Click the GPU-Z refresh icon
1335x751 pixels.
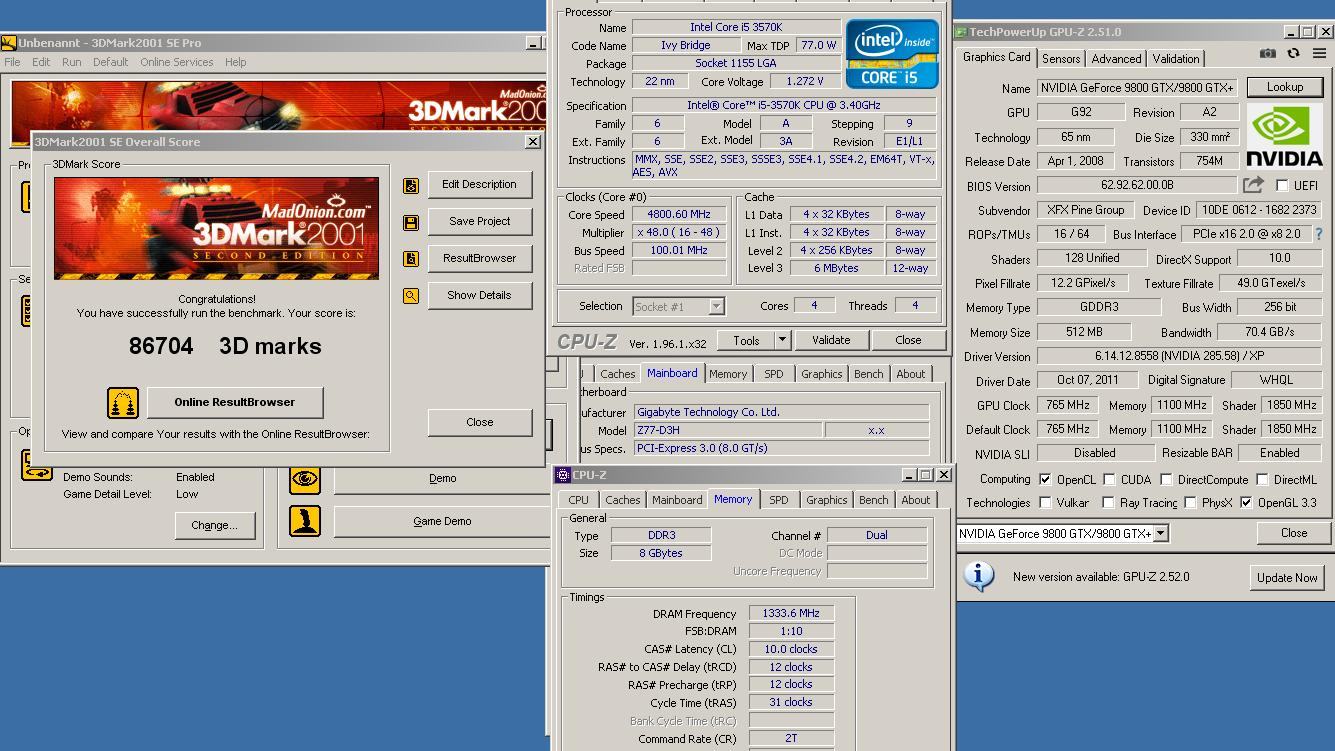click(x=1293, y=54)
